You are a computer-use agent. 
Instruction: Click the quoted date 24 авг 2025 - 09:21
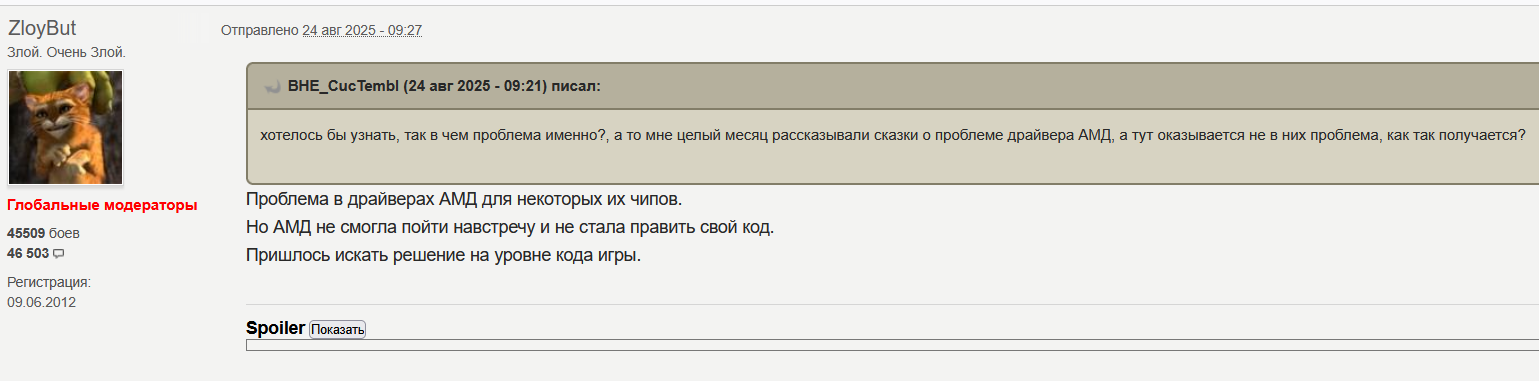(x=475, y=86)
